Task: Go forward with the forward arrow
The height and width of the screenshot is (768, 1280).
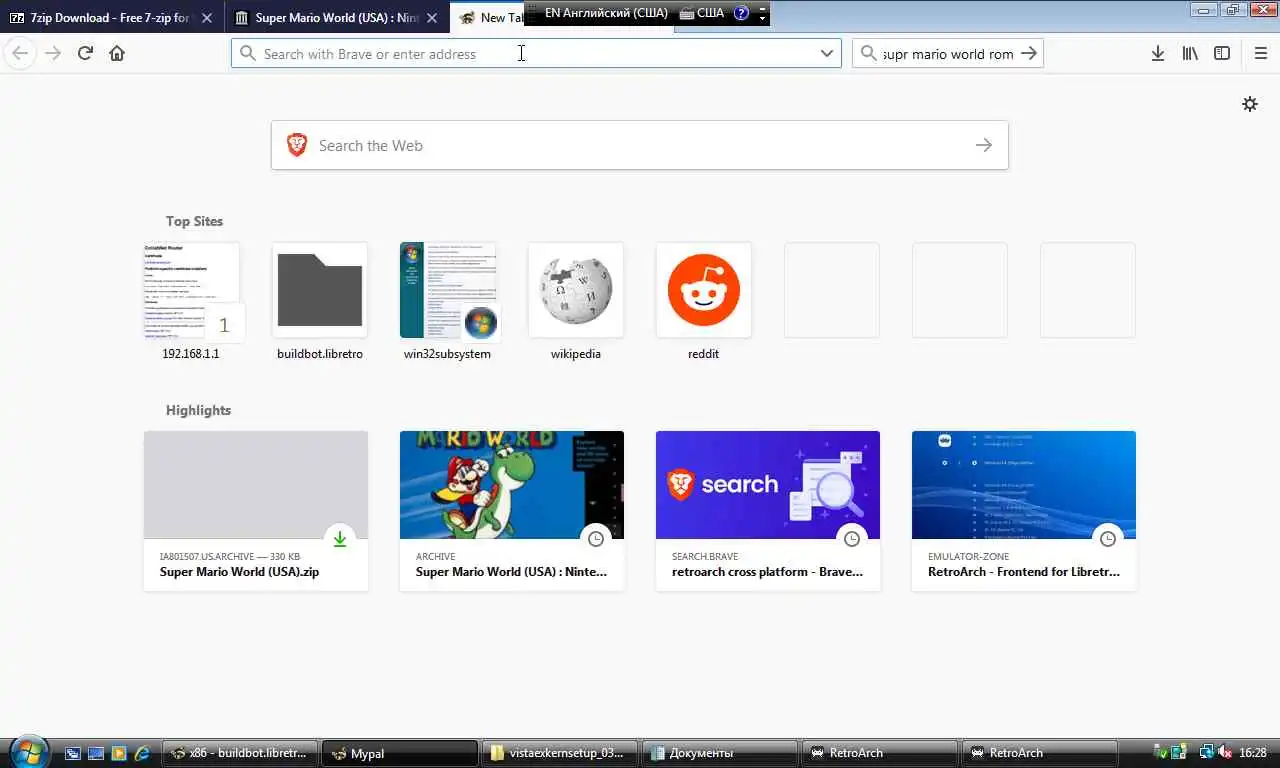Action: (53, 53)
